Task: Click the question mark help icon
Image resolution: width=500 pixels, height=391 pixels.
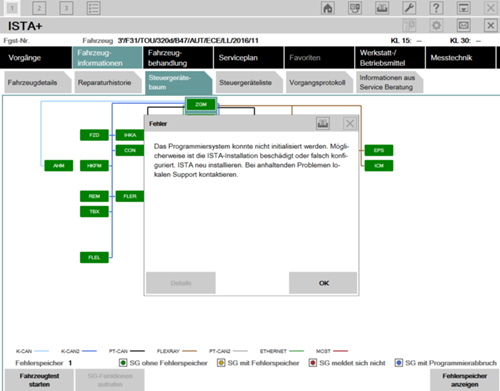Action: pyautogui.click(x=436, y=8)
